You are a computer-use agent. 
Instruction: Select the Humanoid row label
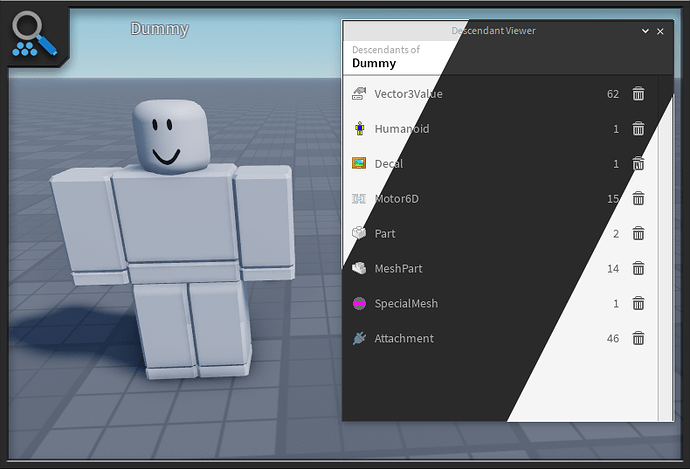[402, 128]
